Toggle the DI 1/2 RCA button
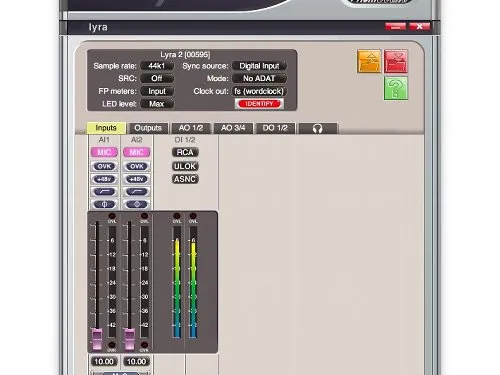This screenshot has width=500, height=375. [x=185, y=152]
